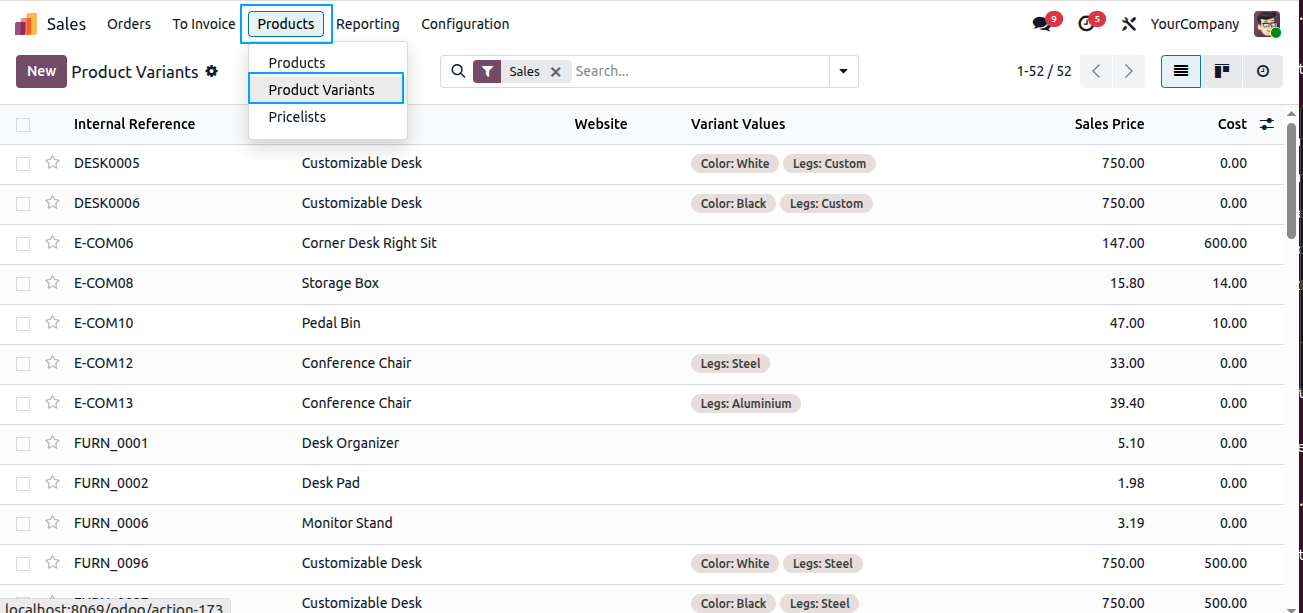Expand the search options dropdown arrow

tap(843, 71)
